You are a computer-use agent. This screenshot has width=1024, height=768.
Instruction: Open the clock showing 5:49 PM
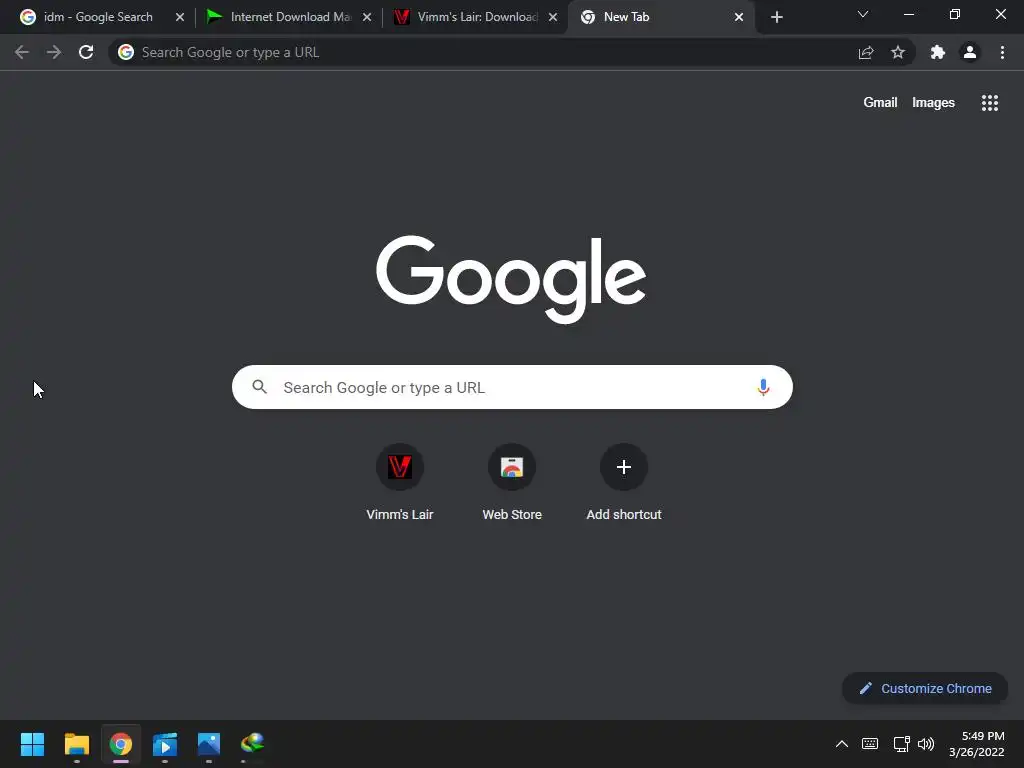(x=976, y=744)
